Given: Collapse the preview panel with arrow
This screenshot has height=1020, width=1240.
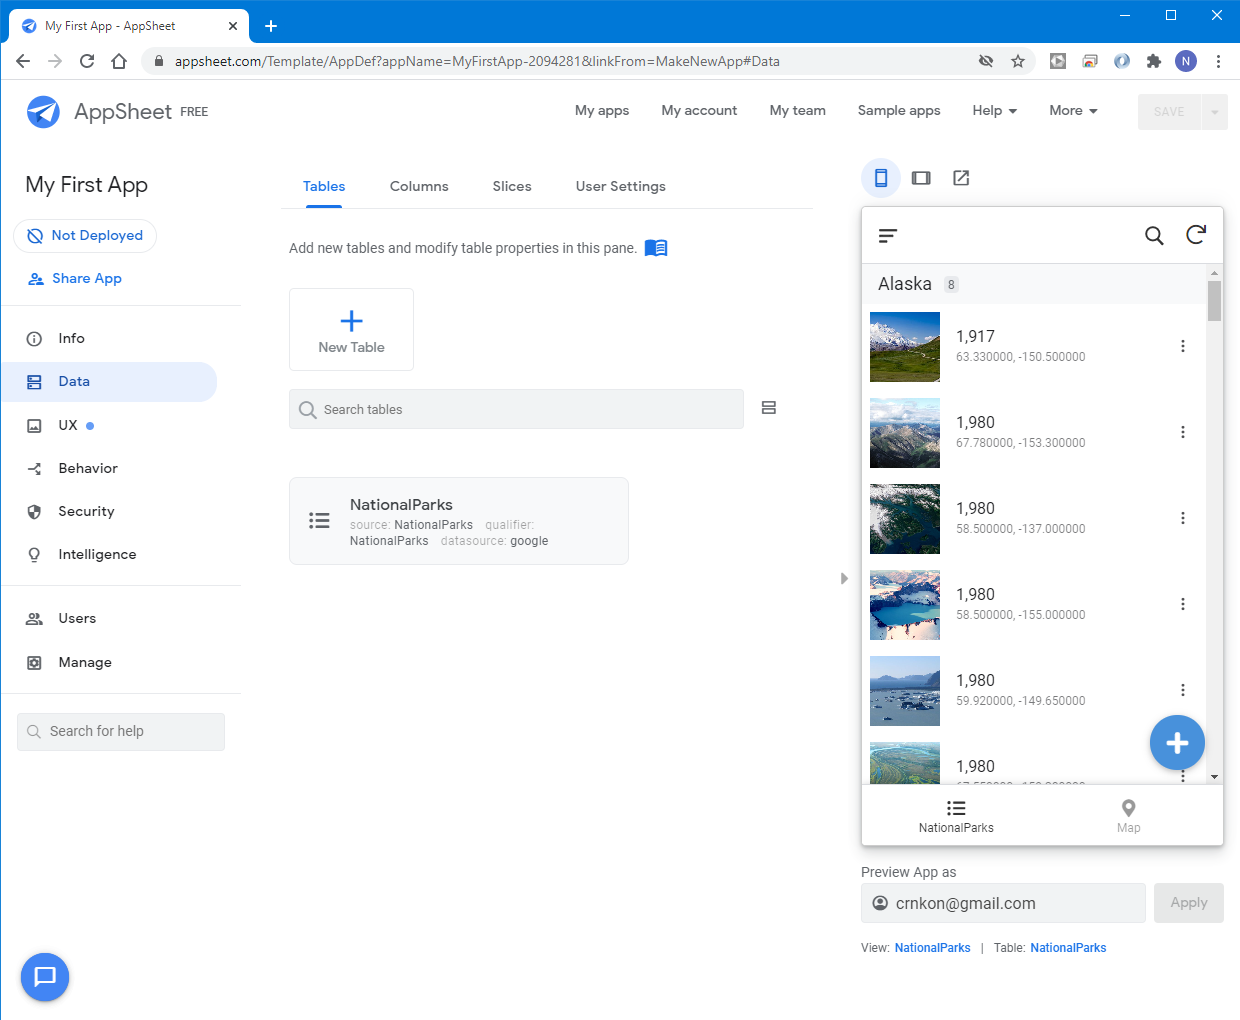Looking at the screenshot, I should coord(844,578).
